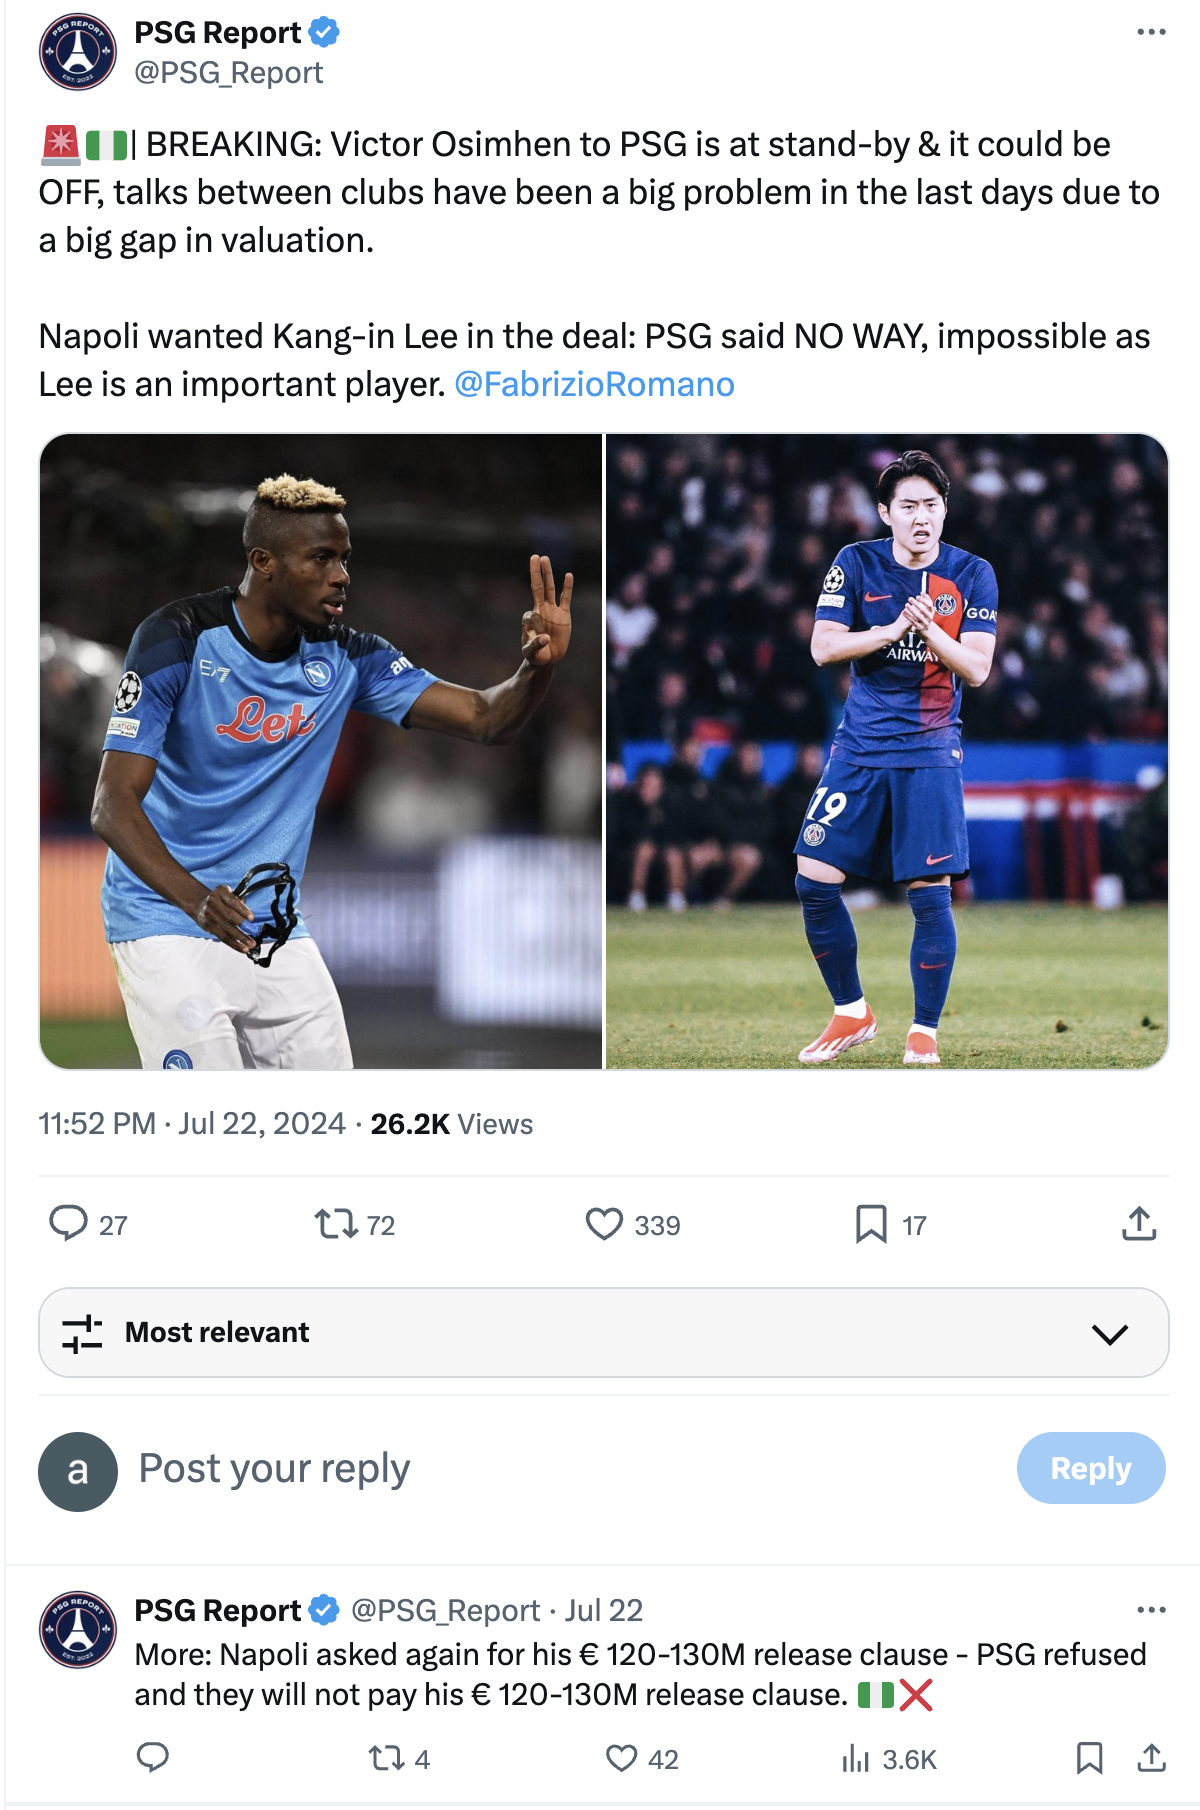Bookmark the main post showing 17 bookmarks
Screen dimensions: 1200x1810
coord(871,1224)
